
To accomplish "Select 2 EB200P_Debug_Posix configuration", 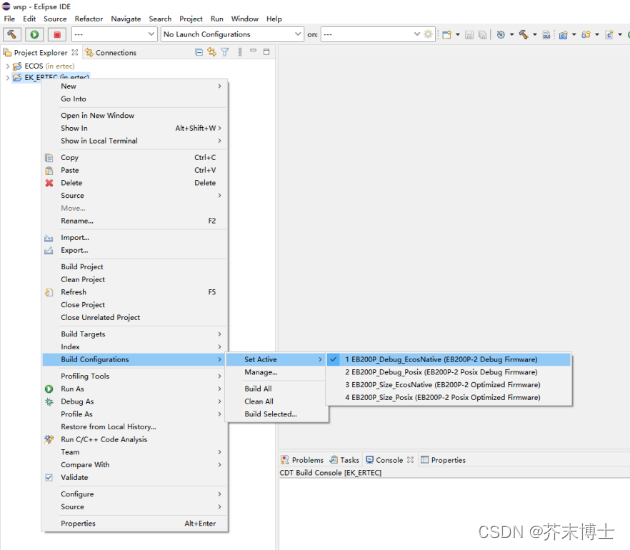I will pos(449,372).
